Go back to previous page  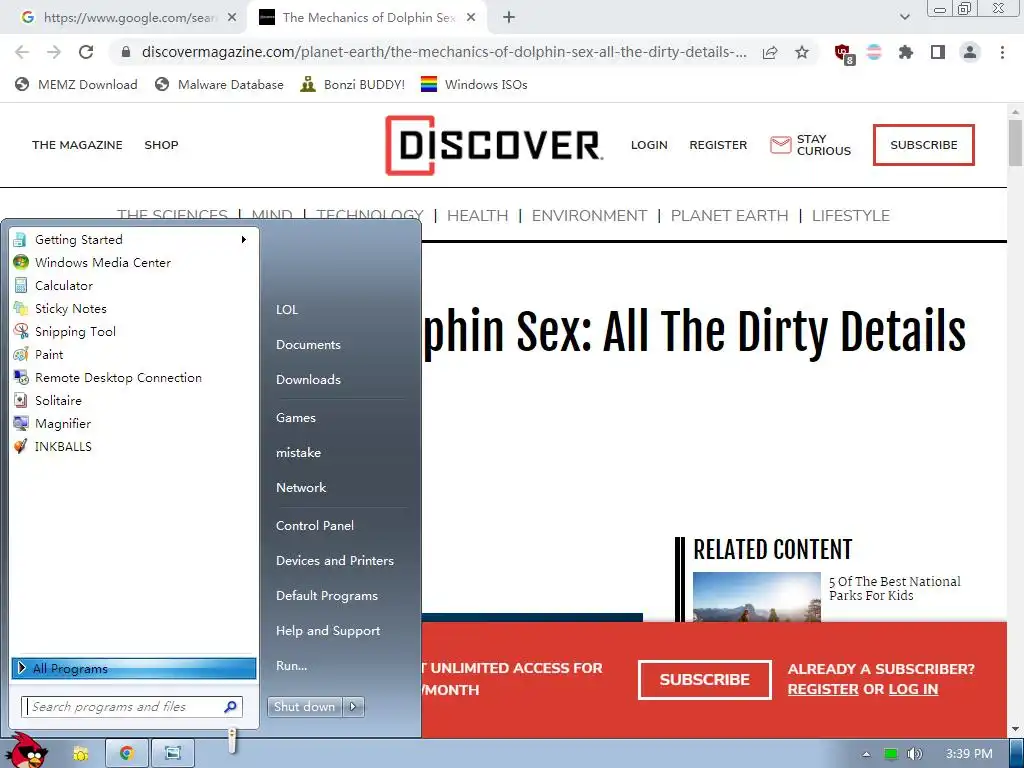point(22,52)
